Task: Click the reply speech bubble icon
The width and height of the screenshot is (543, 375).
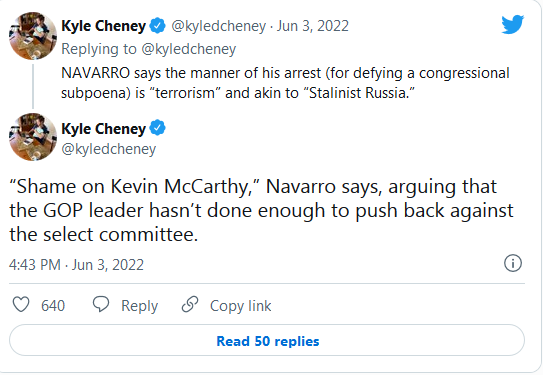Action: (101, 305)
